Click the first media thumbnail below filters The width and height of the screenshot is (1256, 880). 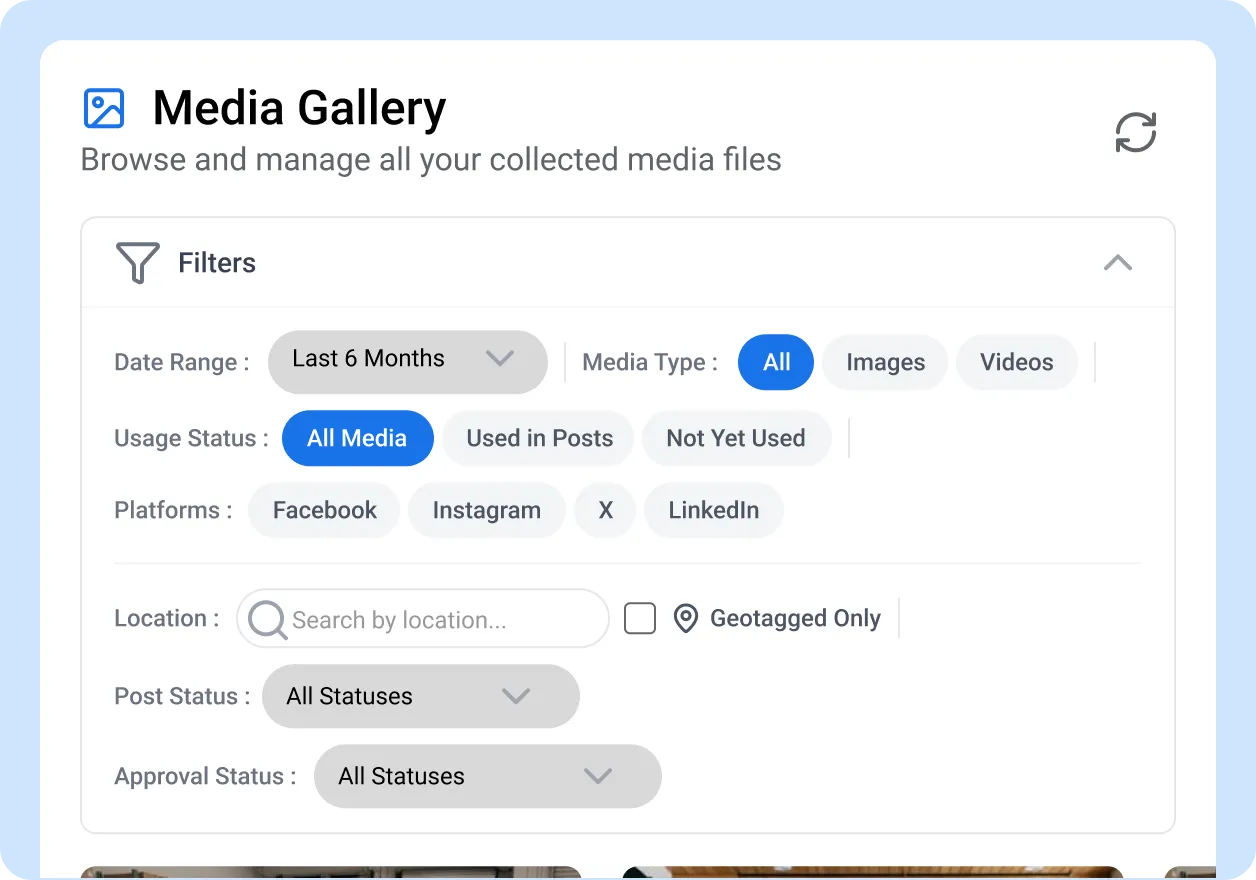tap(331, 873)
